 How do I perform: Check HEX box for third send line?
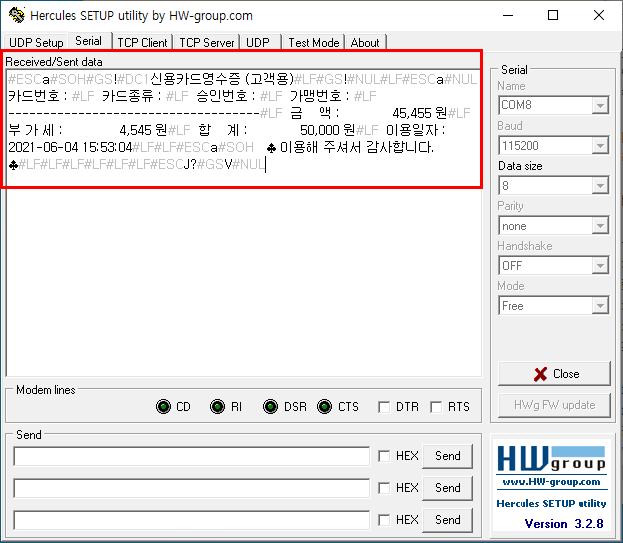click(384, 520)
